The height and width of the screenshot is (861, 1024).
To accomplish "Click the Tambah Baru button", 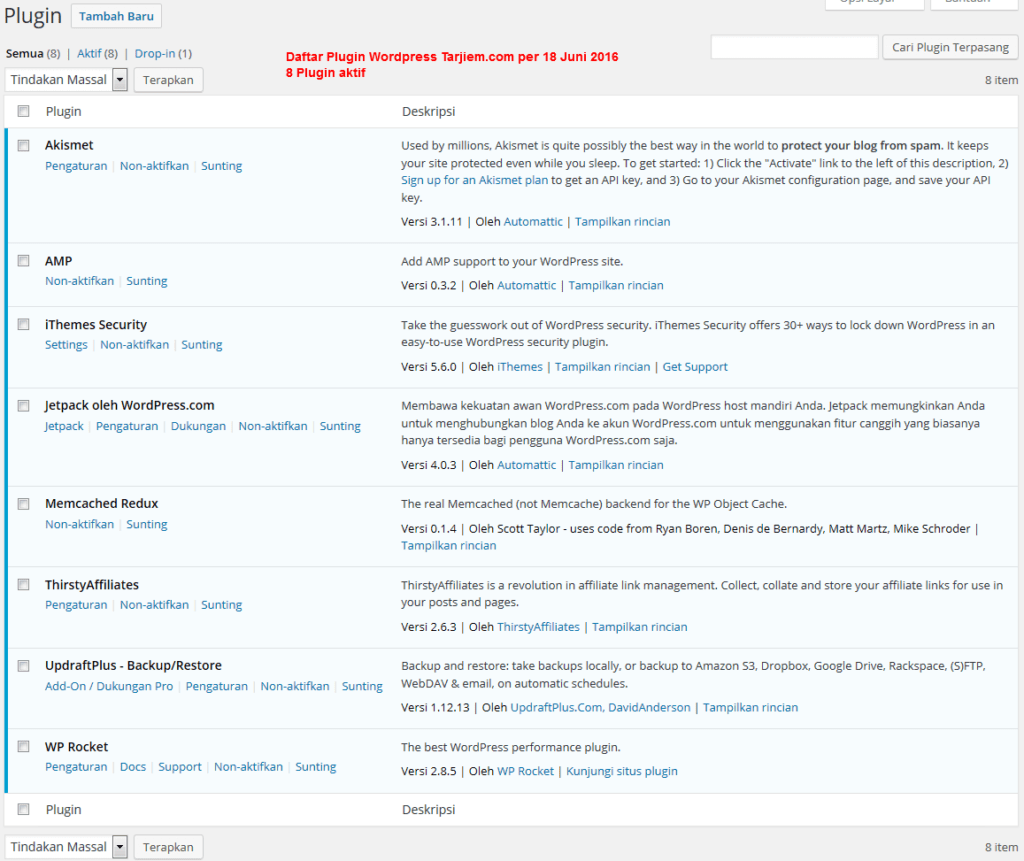I will point(116,16).
